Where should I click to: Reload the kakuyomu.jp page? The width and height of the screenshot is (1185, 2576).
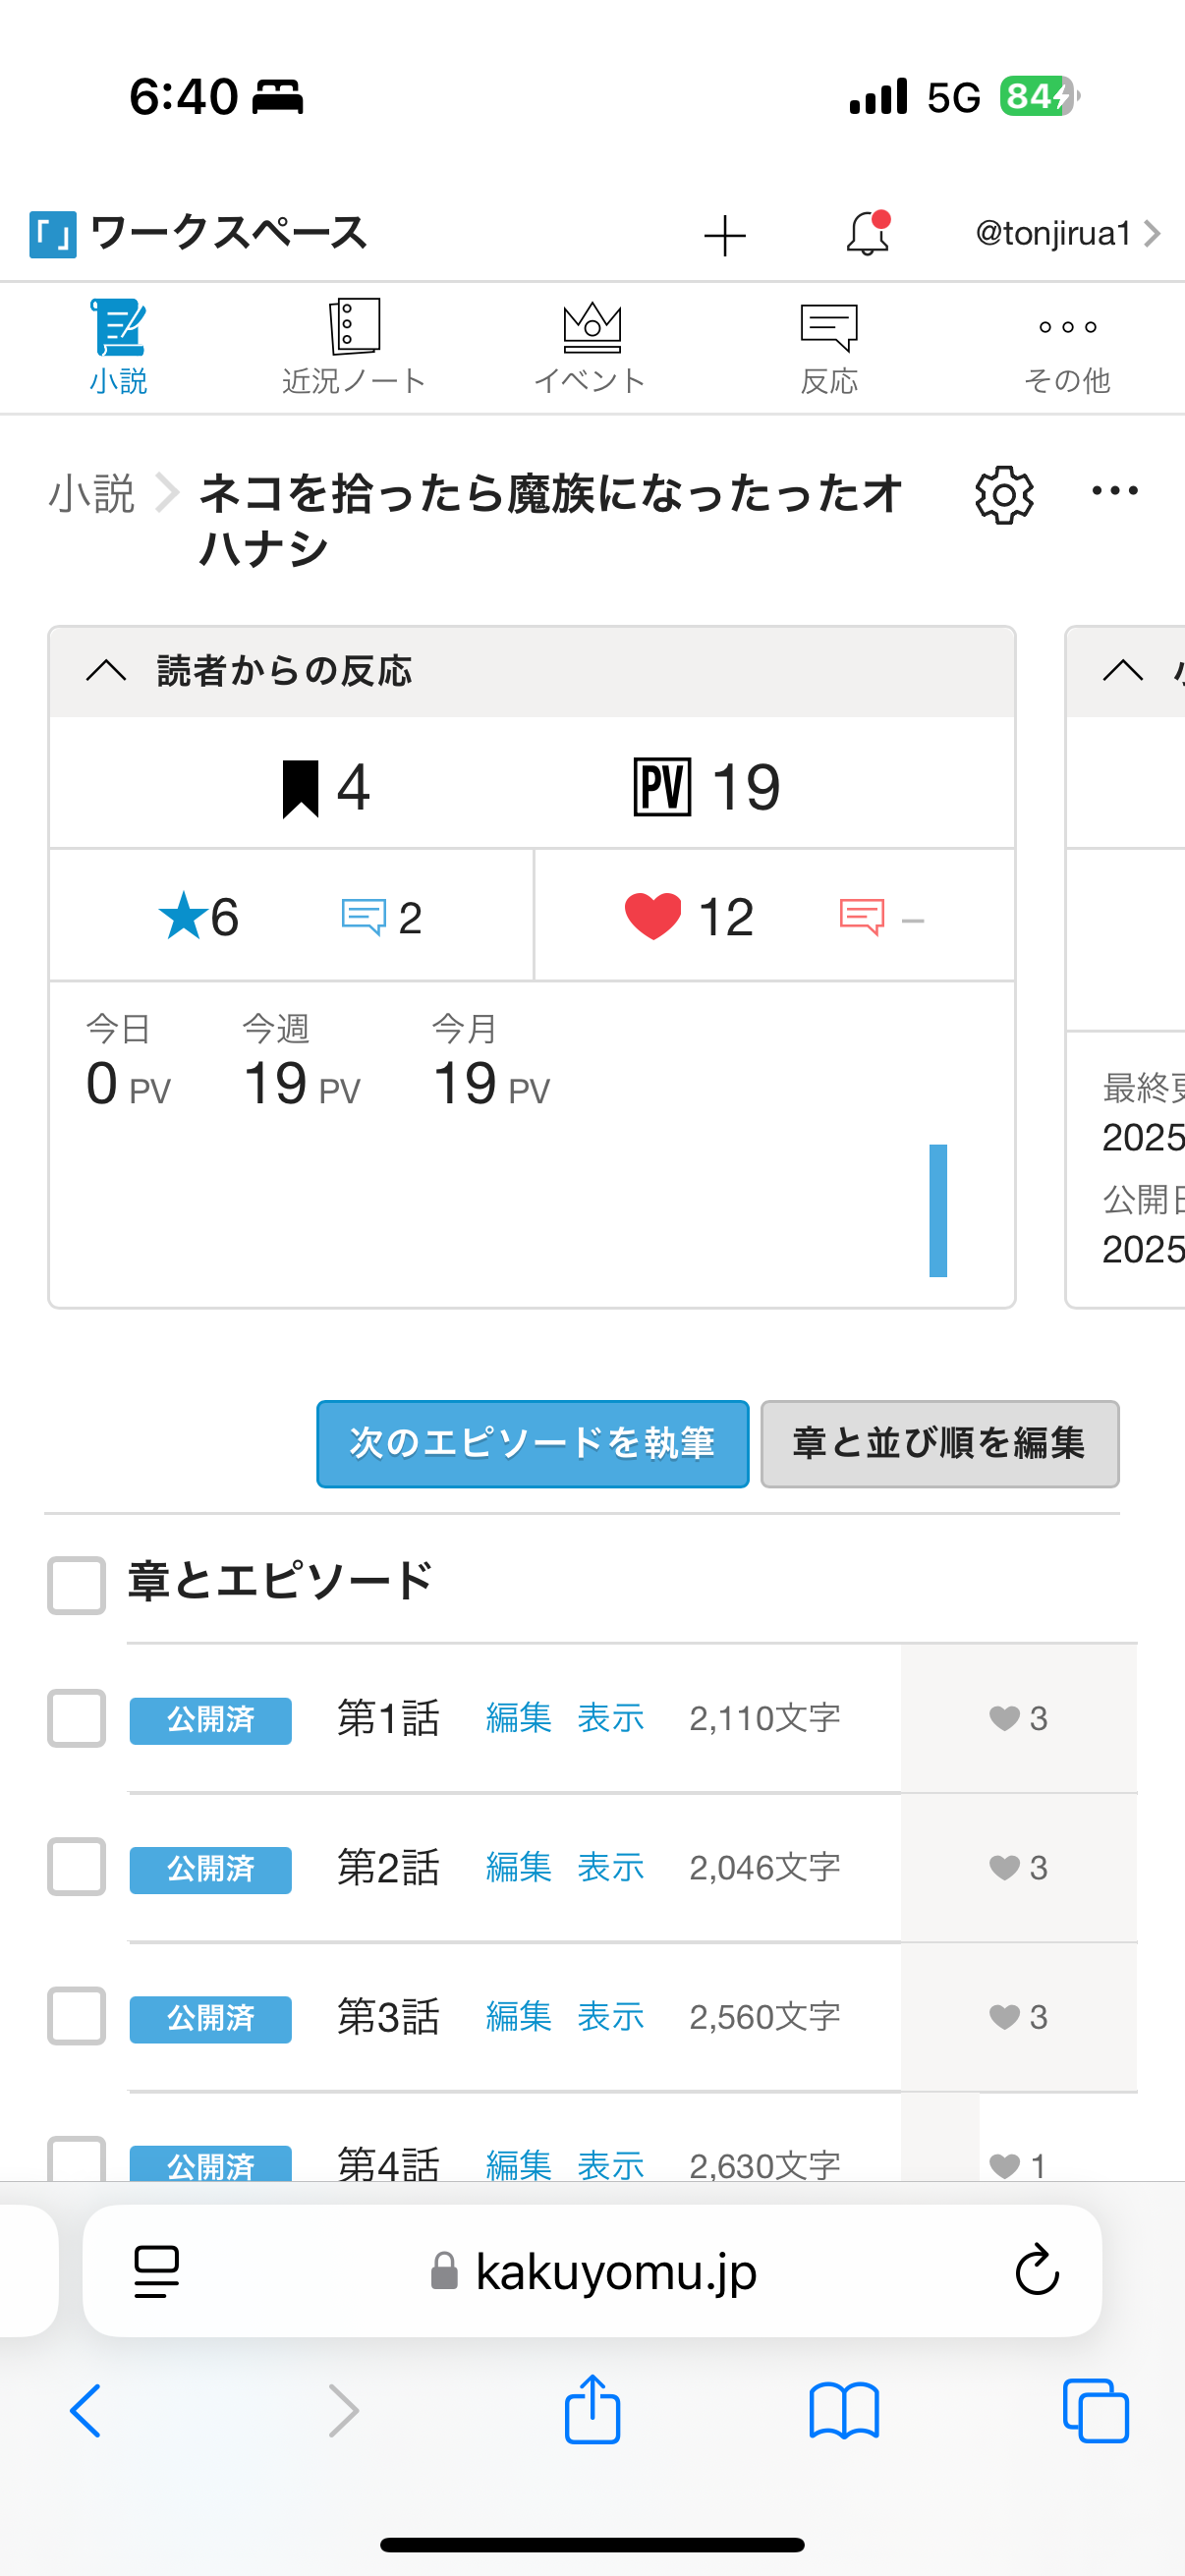pyautogui.click(x=1036, y=2270)
